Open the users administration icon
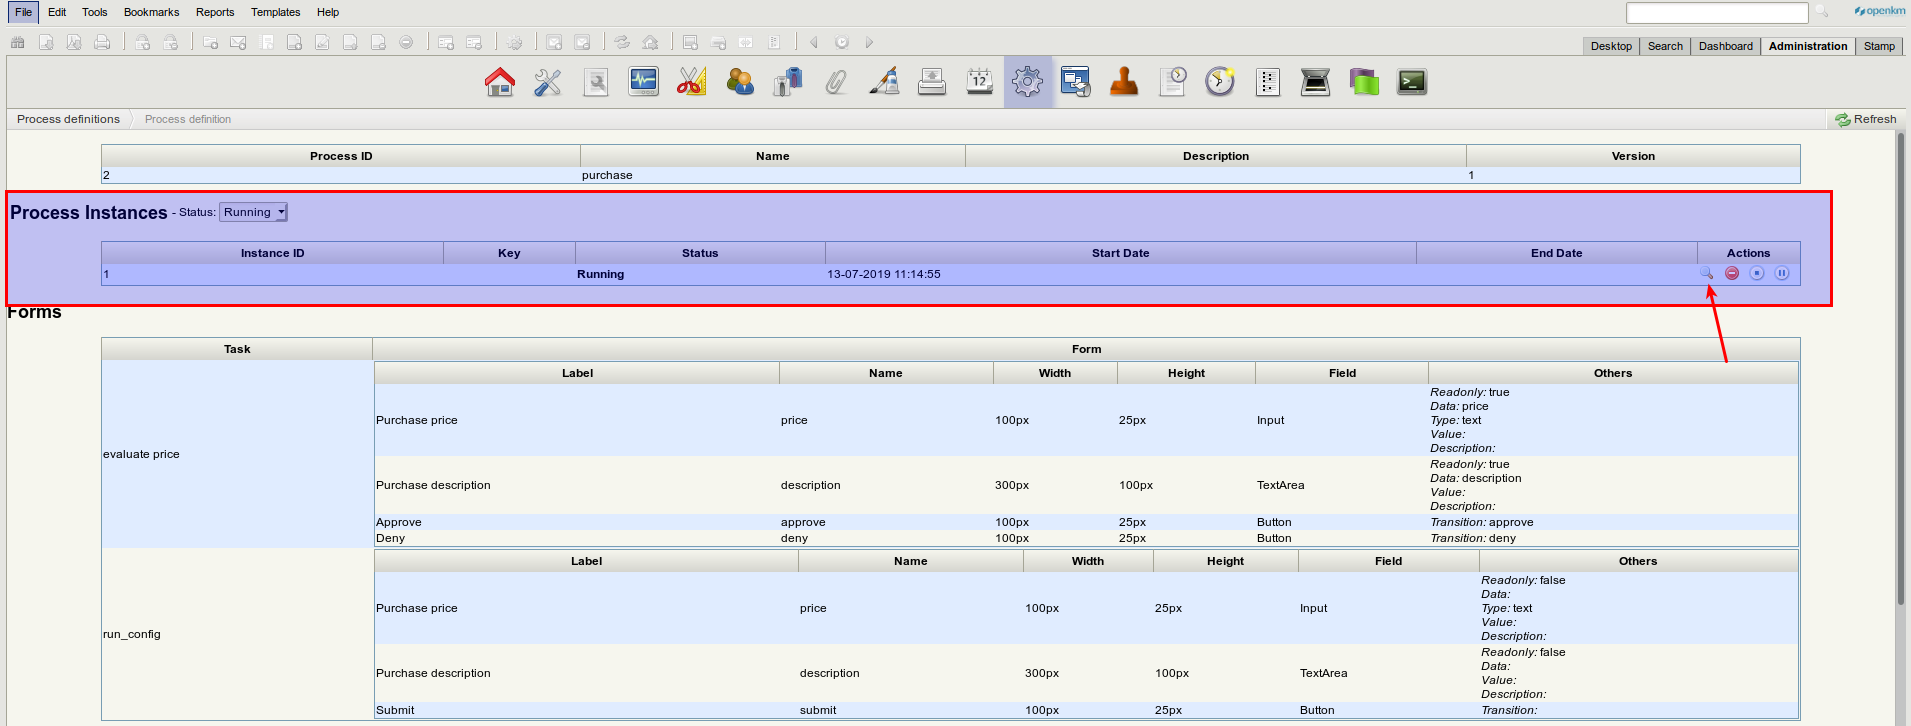Screen dimensions: 1911x726 (x=740, y=82)
